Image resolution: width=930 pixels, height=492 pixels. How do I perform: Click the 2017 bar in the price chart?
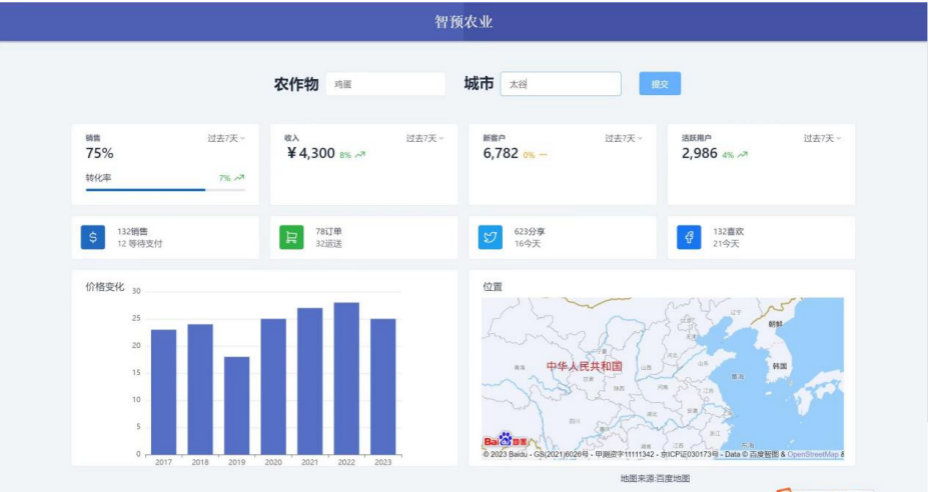click(164, 392)
